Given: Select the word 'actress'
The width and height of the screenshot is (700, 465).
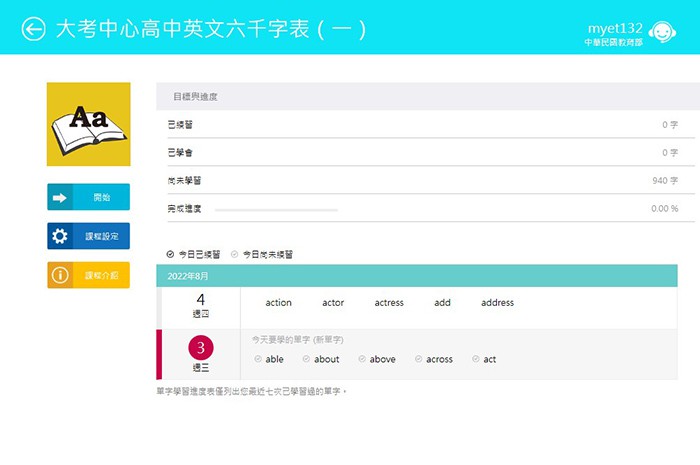Looking at the screenshot, I should click(389, 303).
